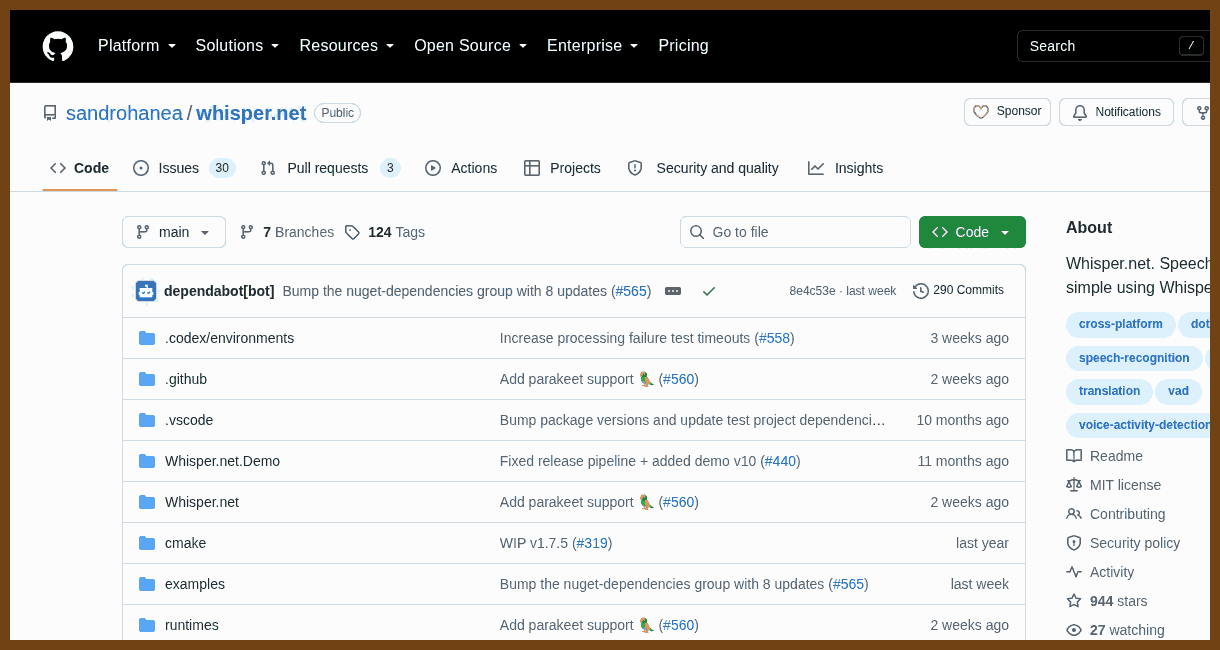Expand the Platform menu
This screenshot has height=650, width=1220.
(137, 46)
